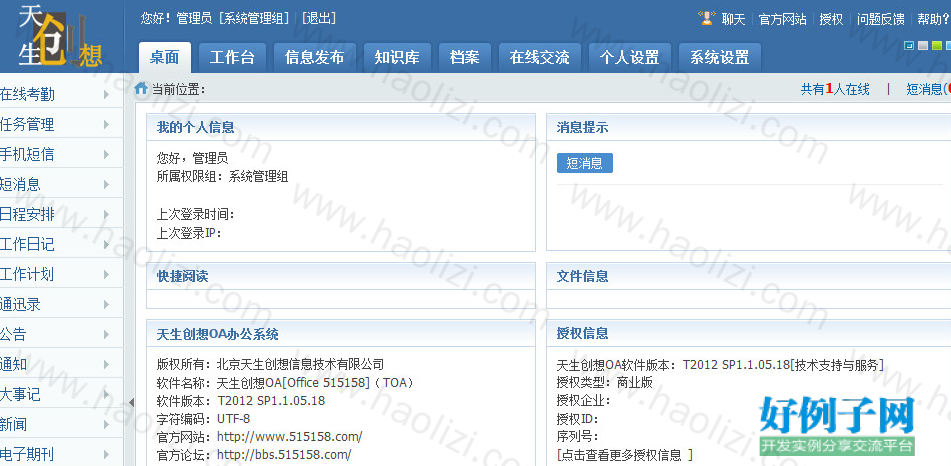Select the green theme swatch
951x466 pixels.
[x=936, y=46]
